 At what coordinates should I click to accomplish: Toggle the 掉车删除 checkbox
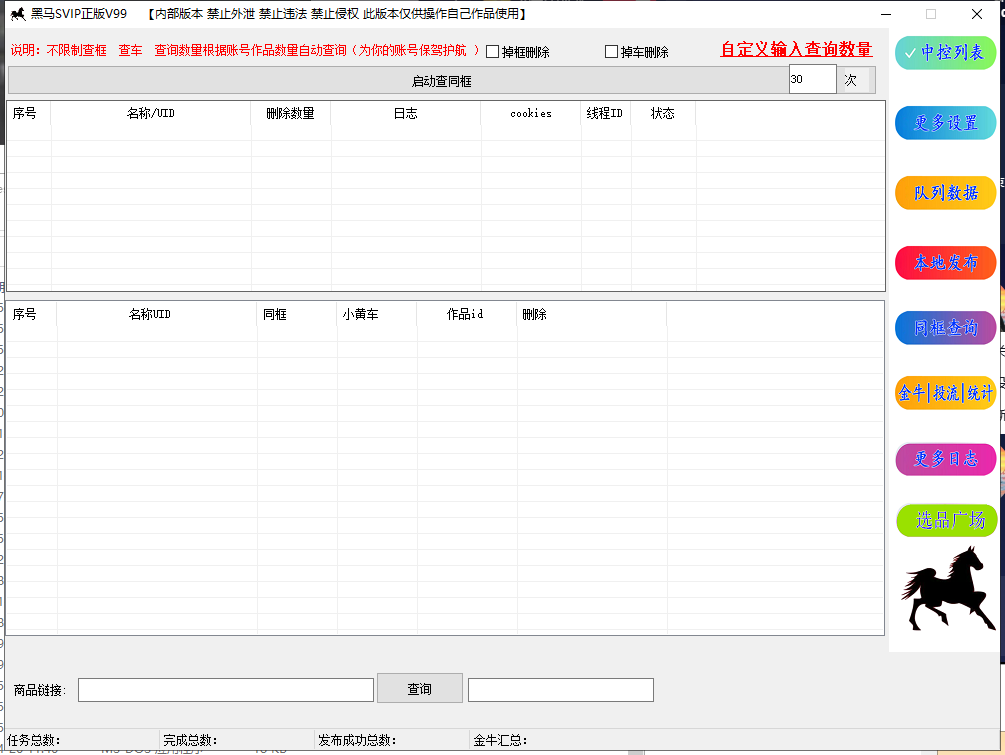[x=612, y=52]
